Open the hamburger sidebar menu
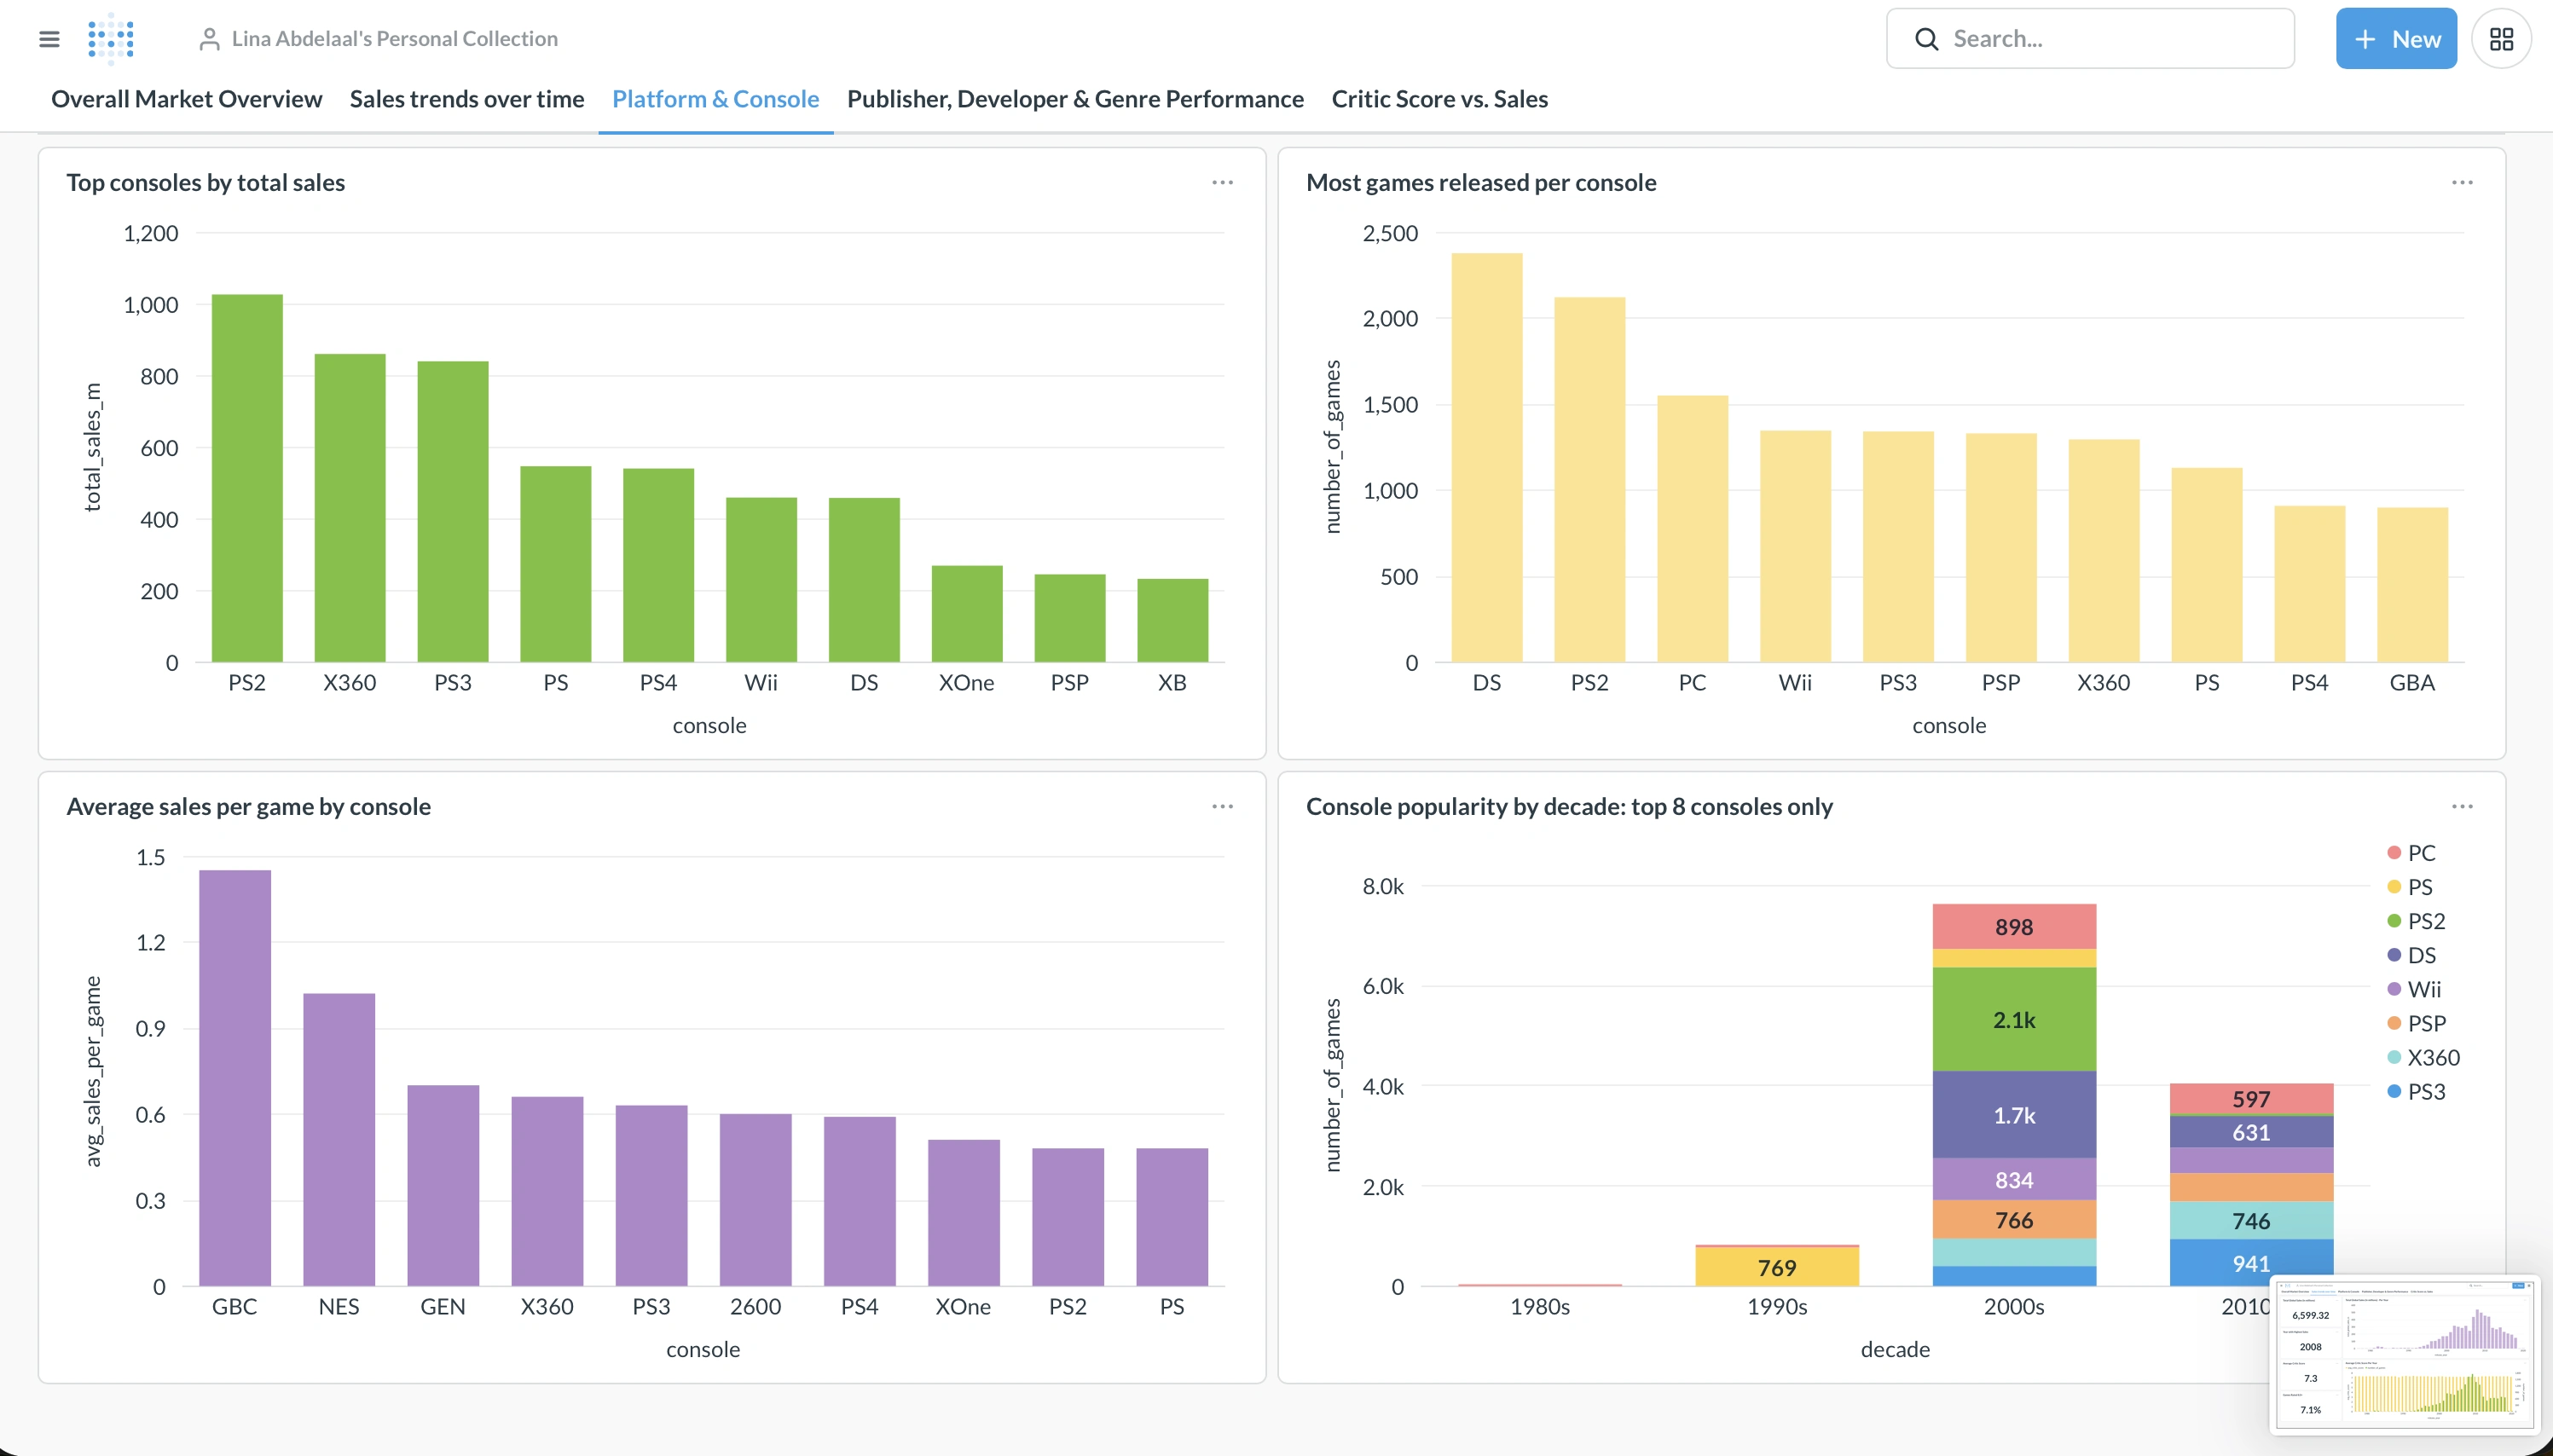This screenshot has height=1456, width=2553. [x=49, y=39]
